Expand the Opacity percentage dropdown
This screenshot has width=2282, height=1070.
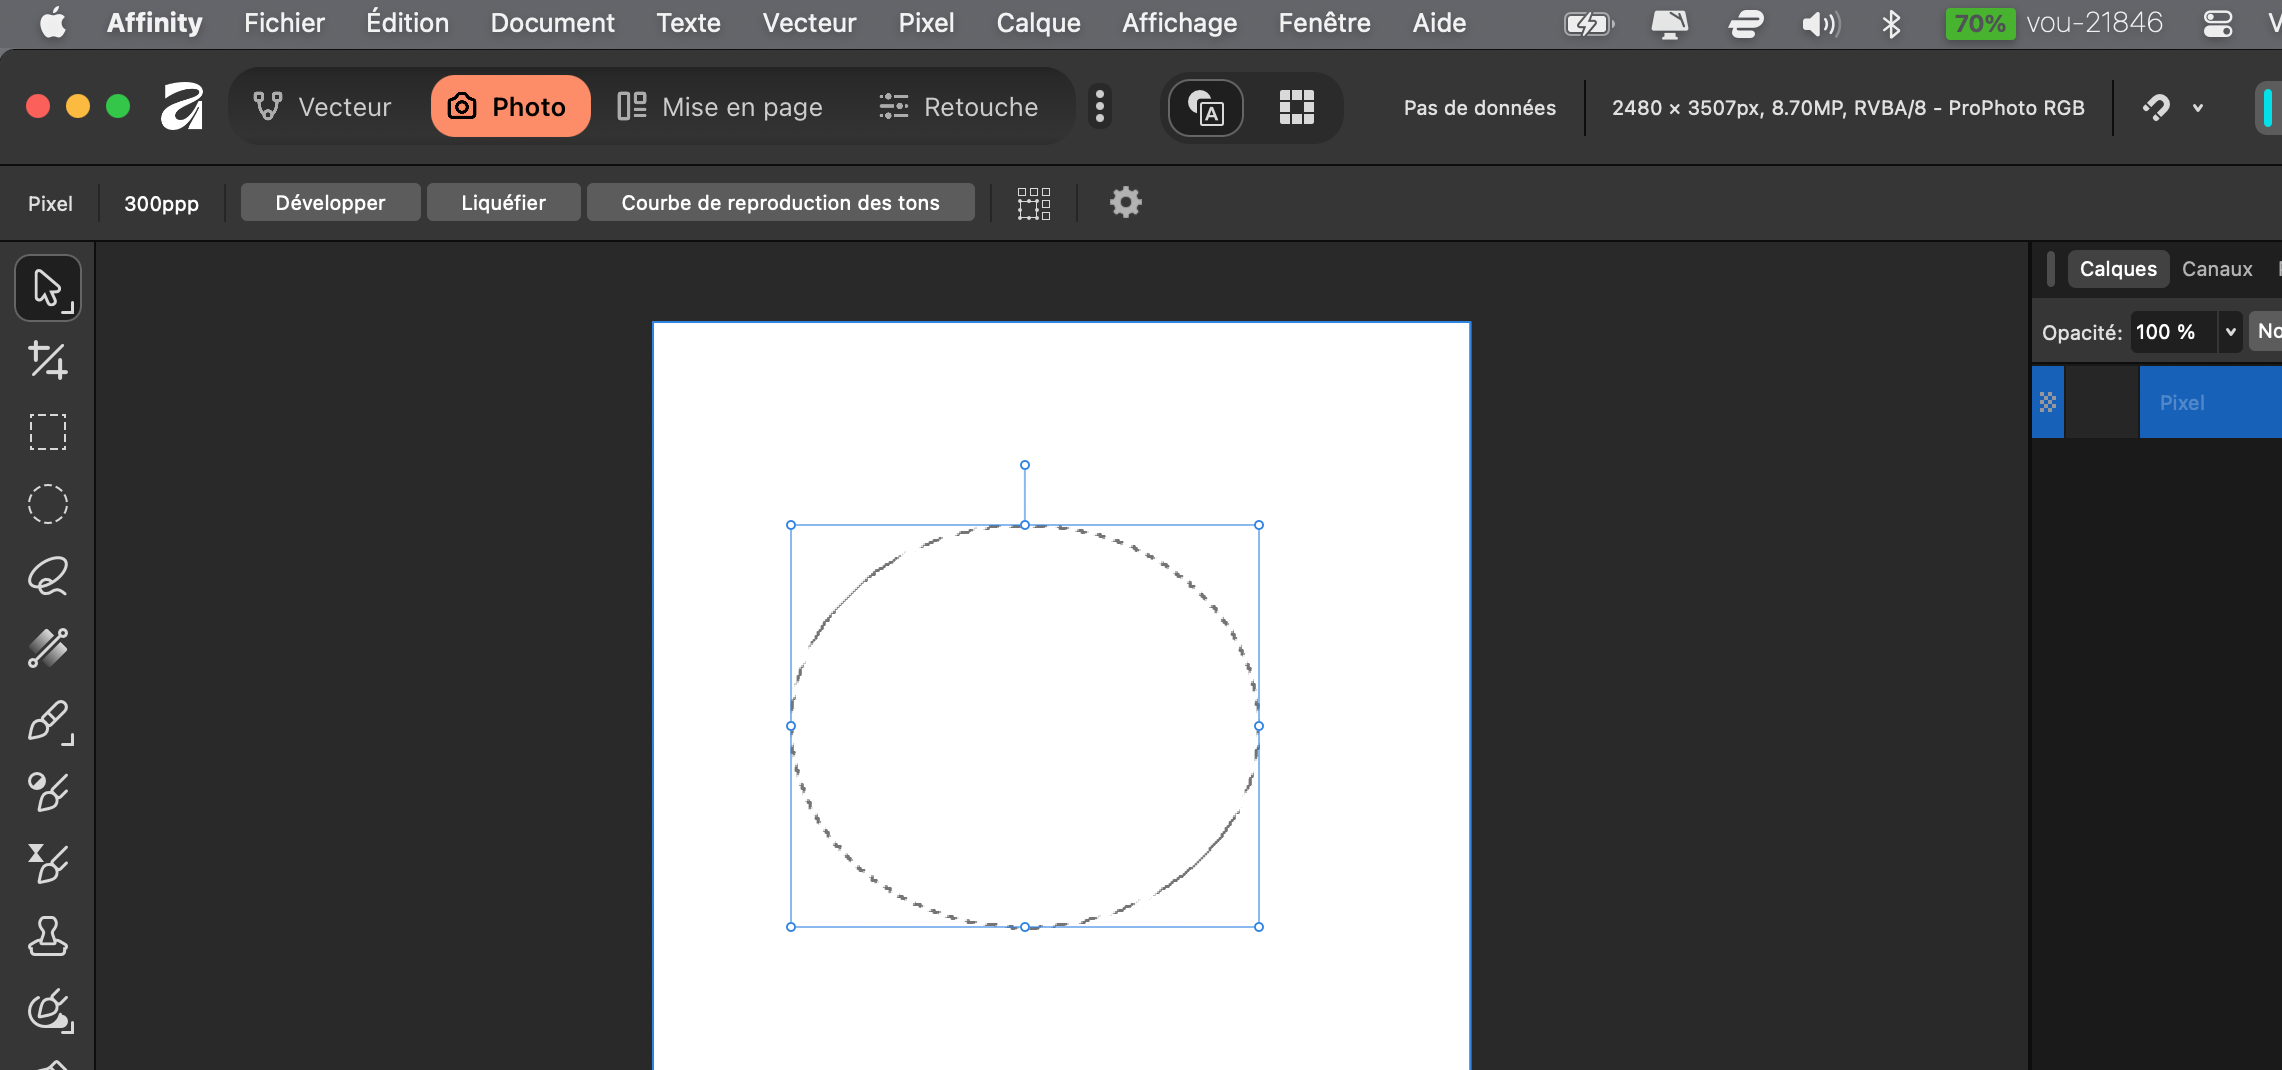click(x=2230, y=332)
